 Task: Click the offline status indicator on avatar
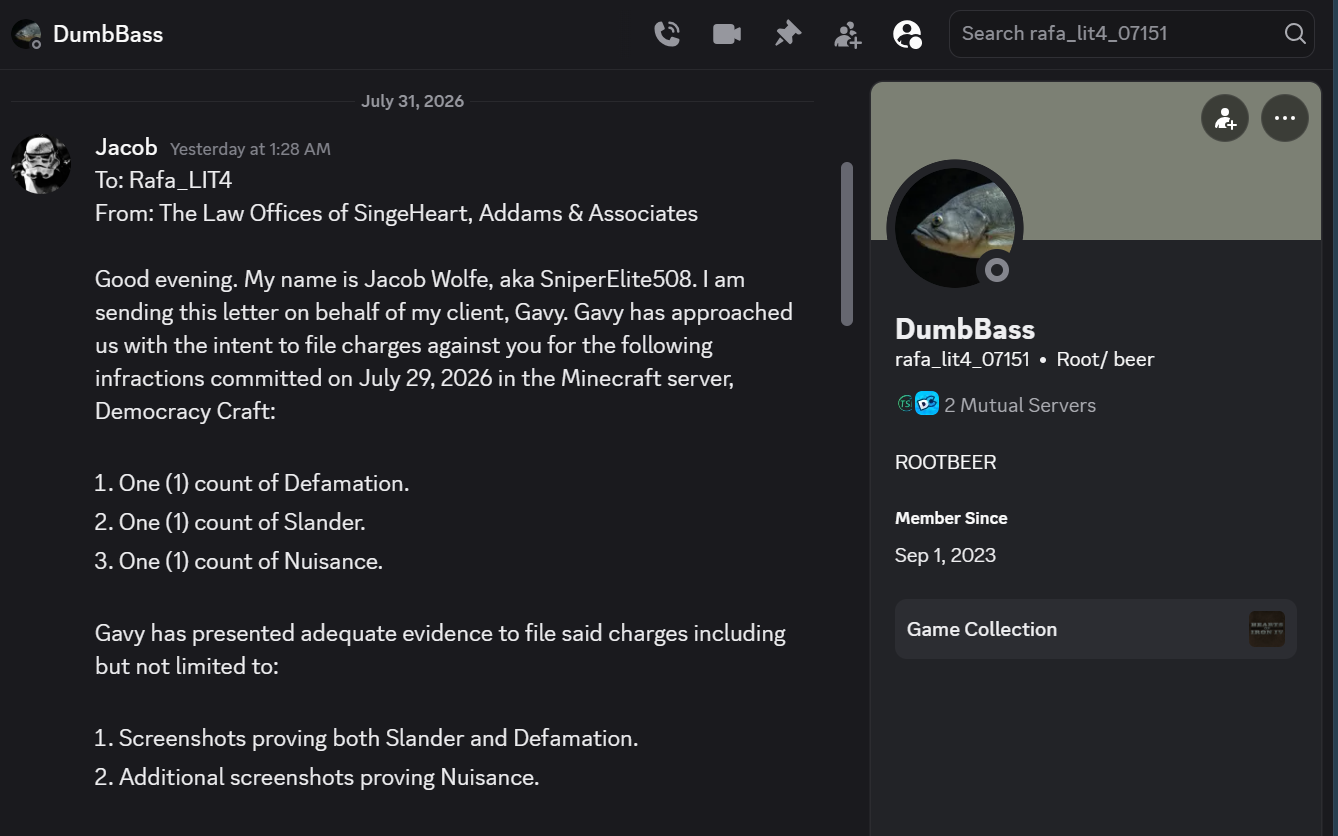(x=997, y=270)
